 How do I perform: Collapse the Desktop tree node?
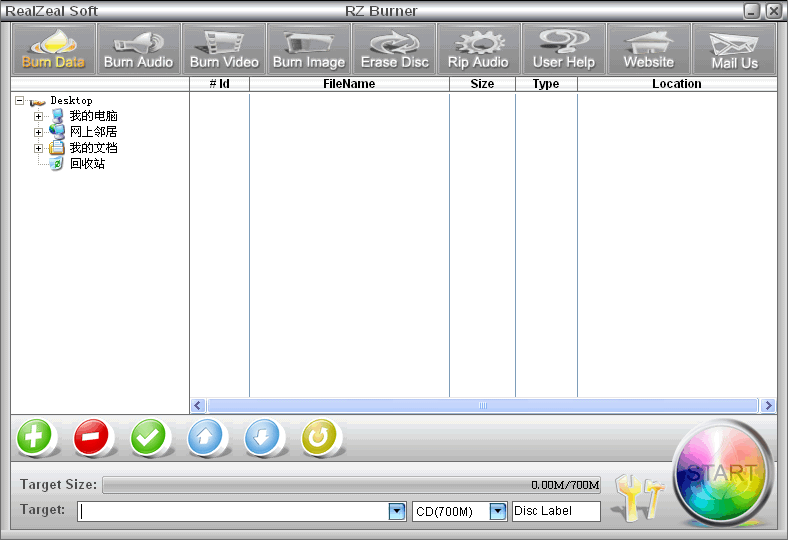(20, 100)
